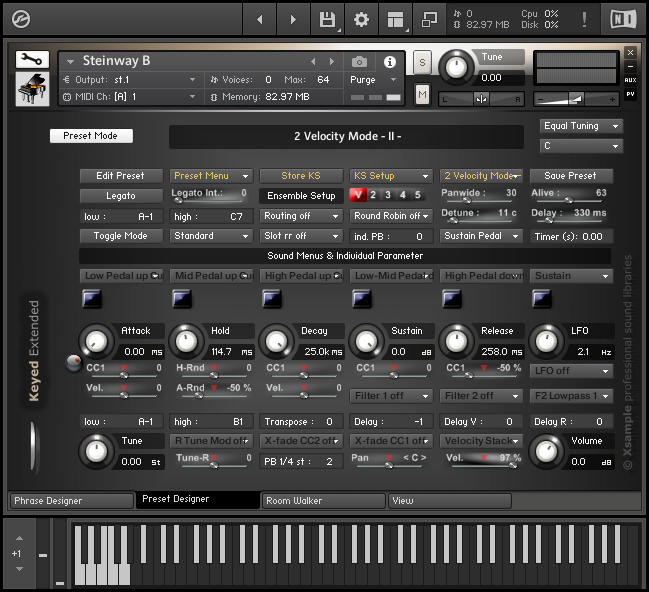
Task: Open the Sustain Pedal dropdown
Action: pos(481,236)
